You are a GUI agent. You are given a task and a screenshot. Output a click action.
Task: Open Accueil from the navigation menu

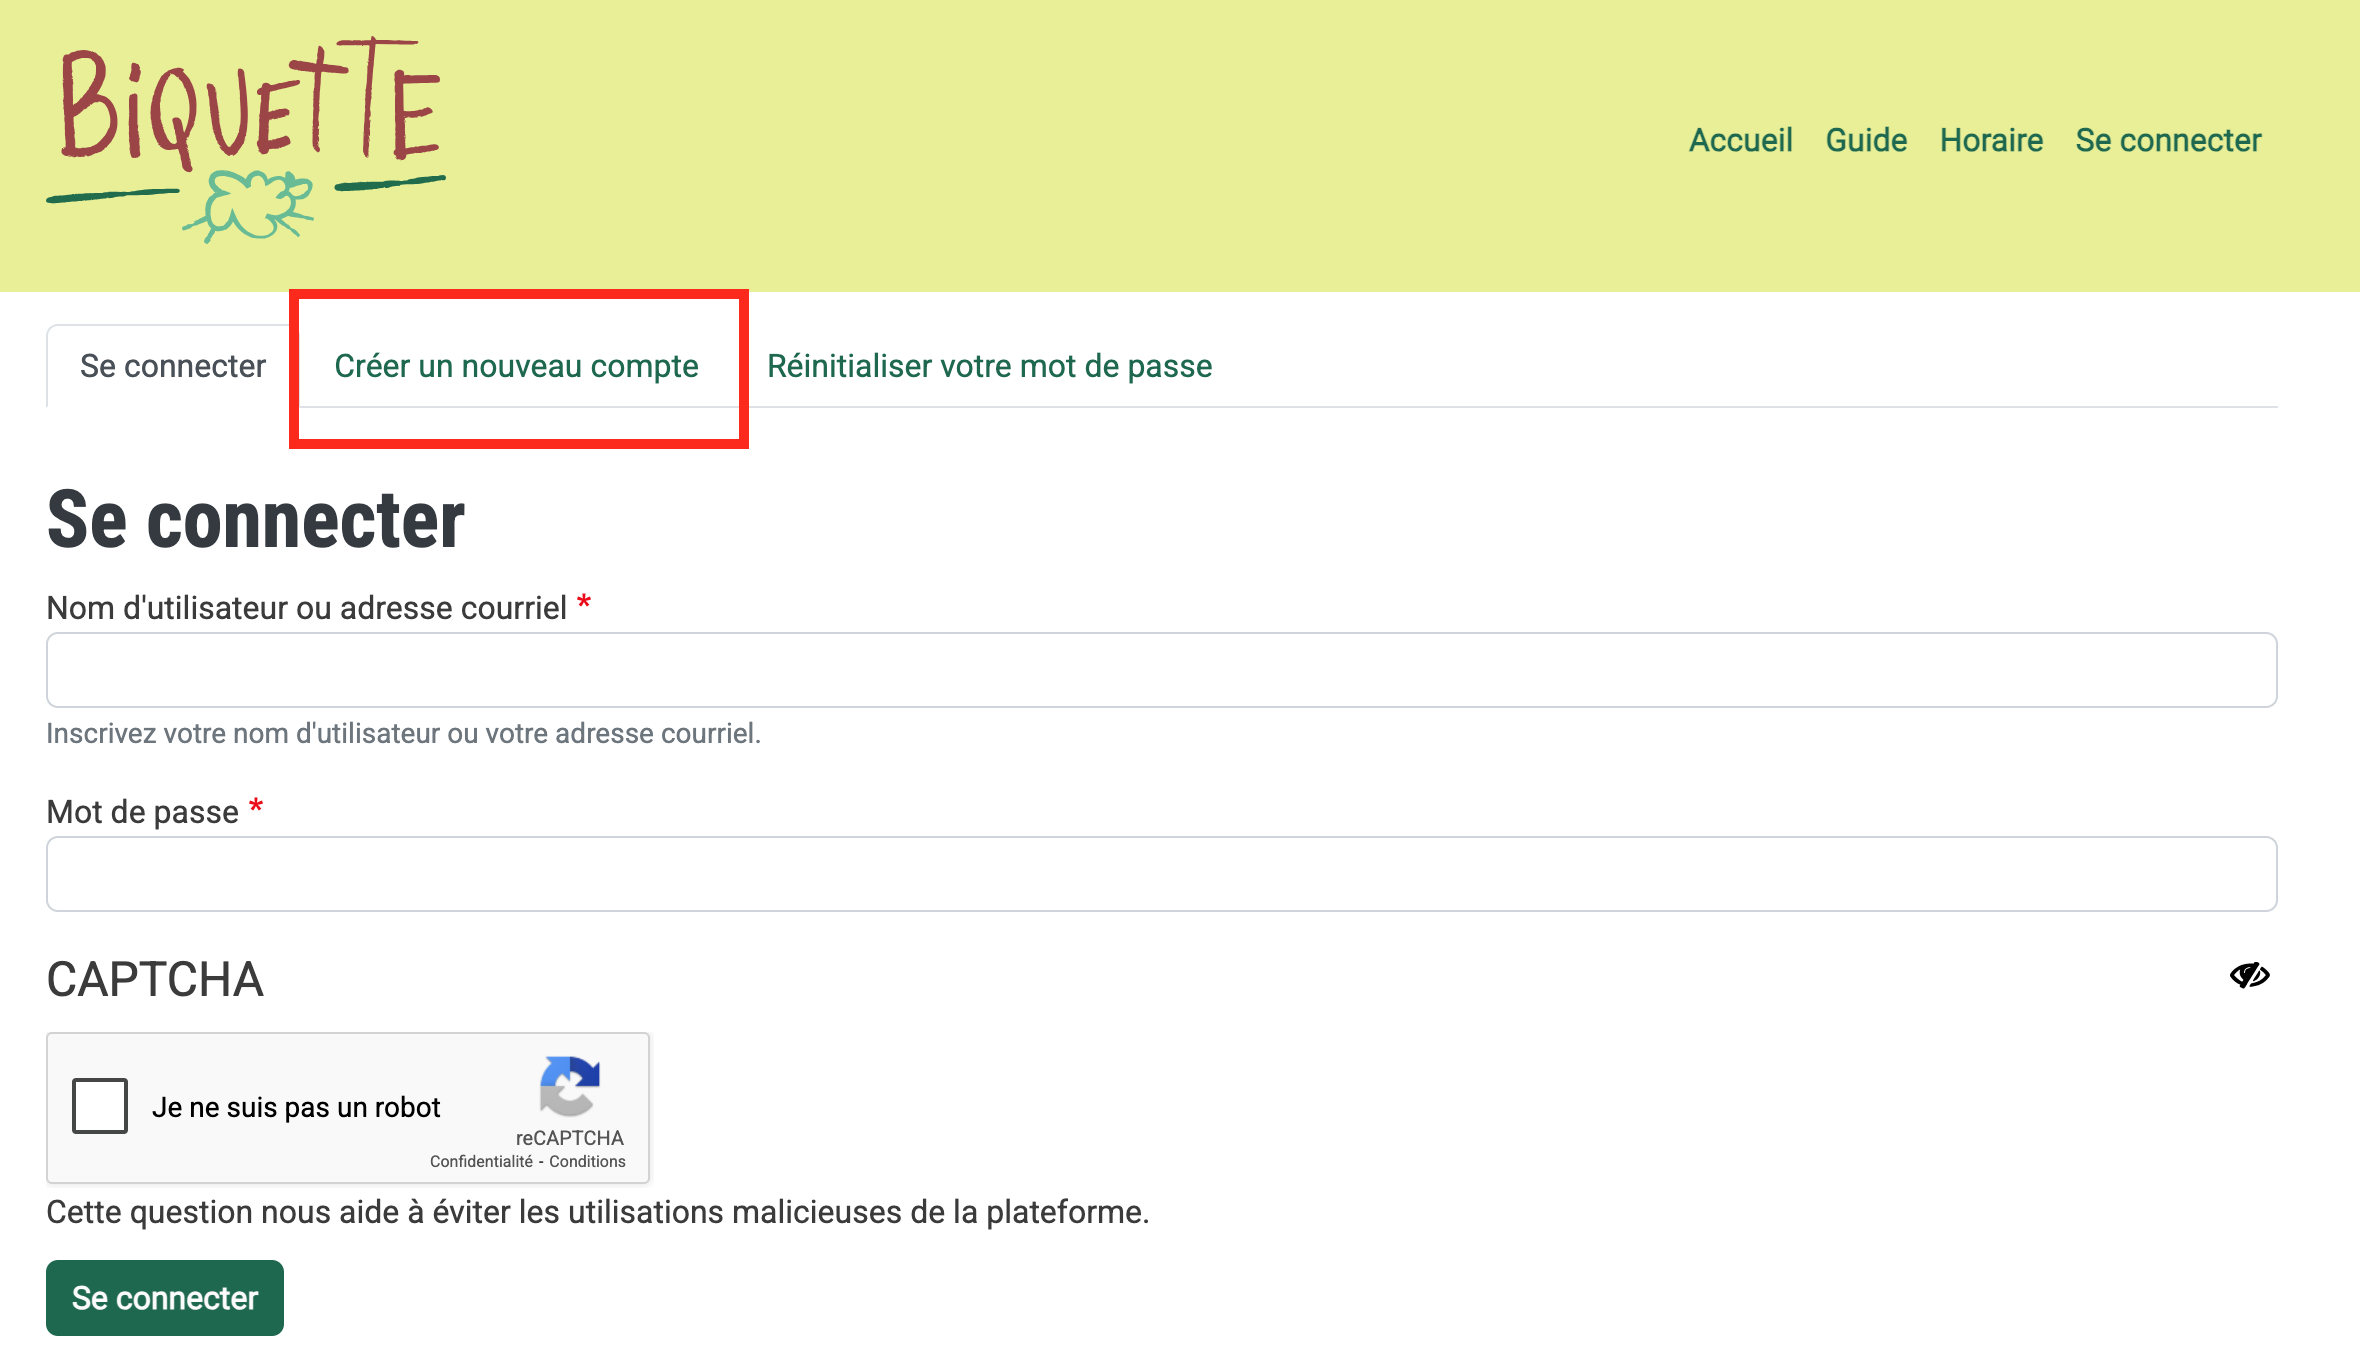click(1740, 140)
